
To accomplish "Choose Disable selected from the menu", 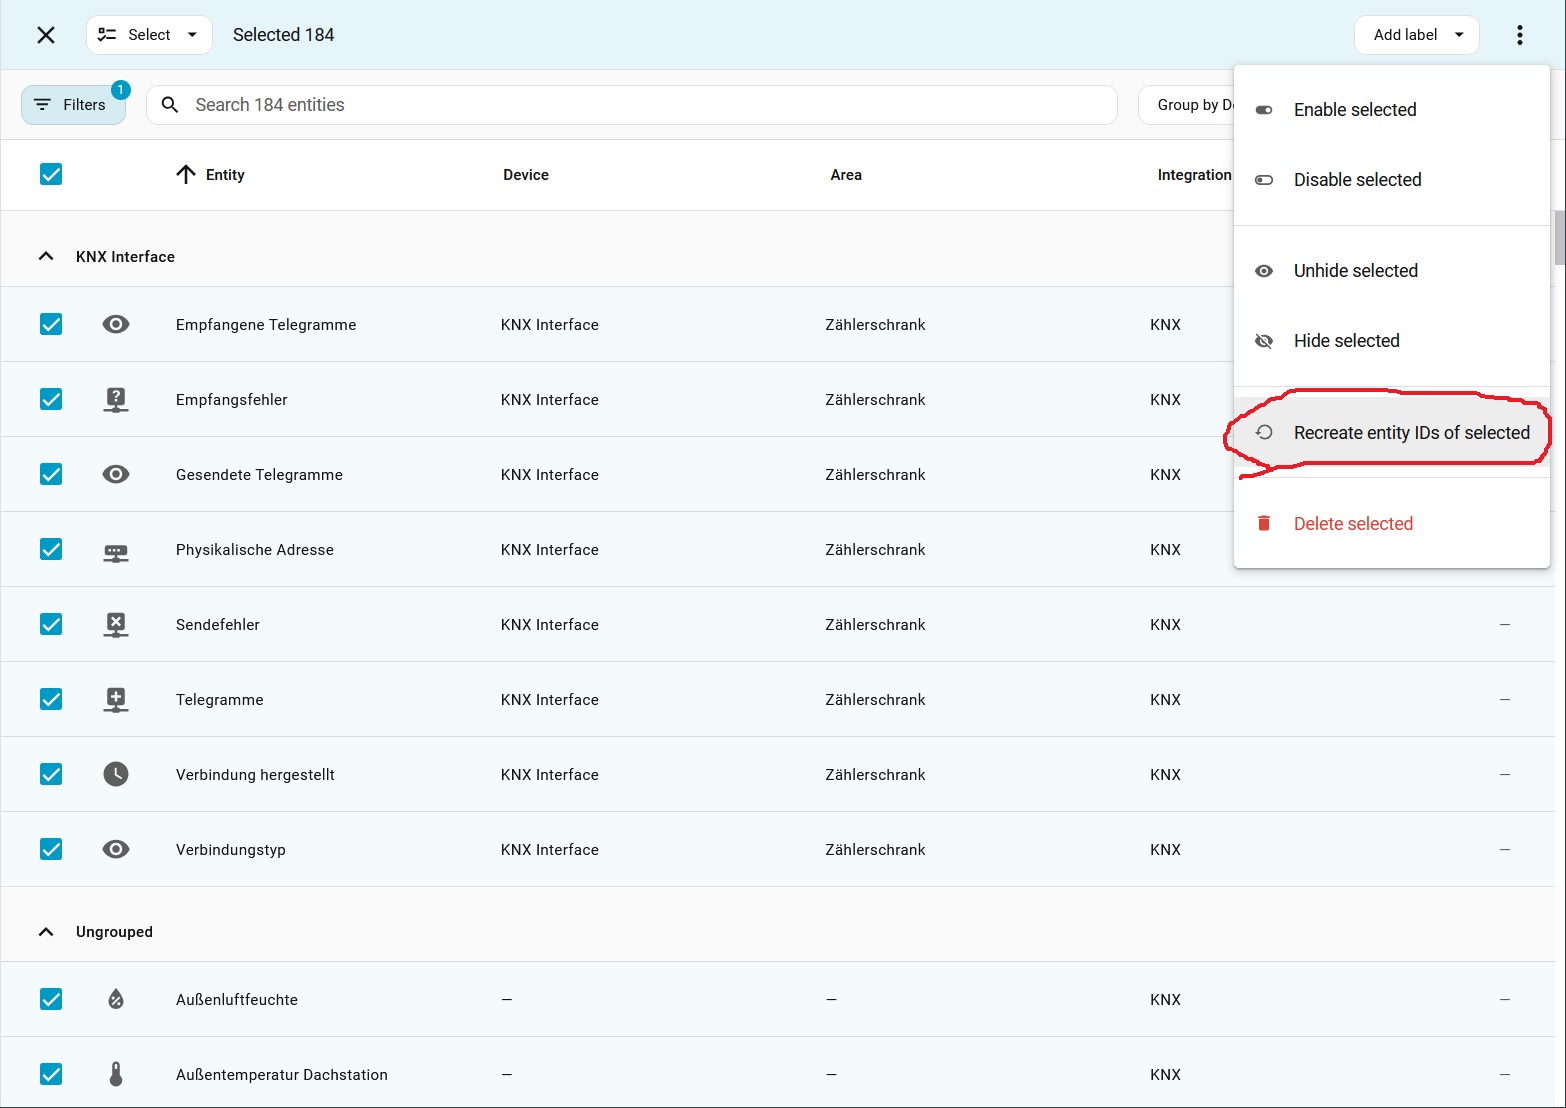I will click(1392, 180).
